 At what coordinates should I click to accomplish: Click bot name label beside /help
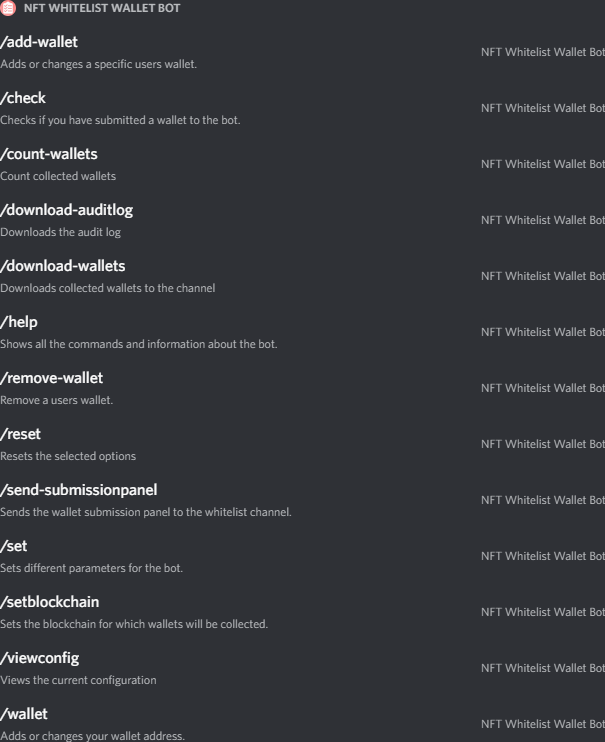click(542, 331)
